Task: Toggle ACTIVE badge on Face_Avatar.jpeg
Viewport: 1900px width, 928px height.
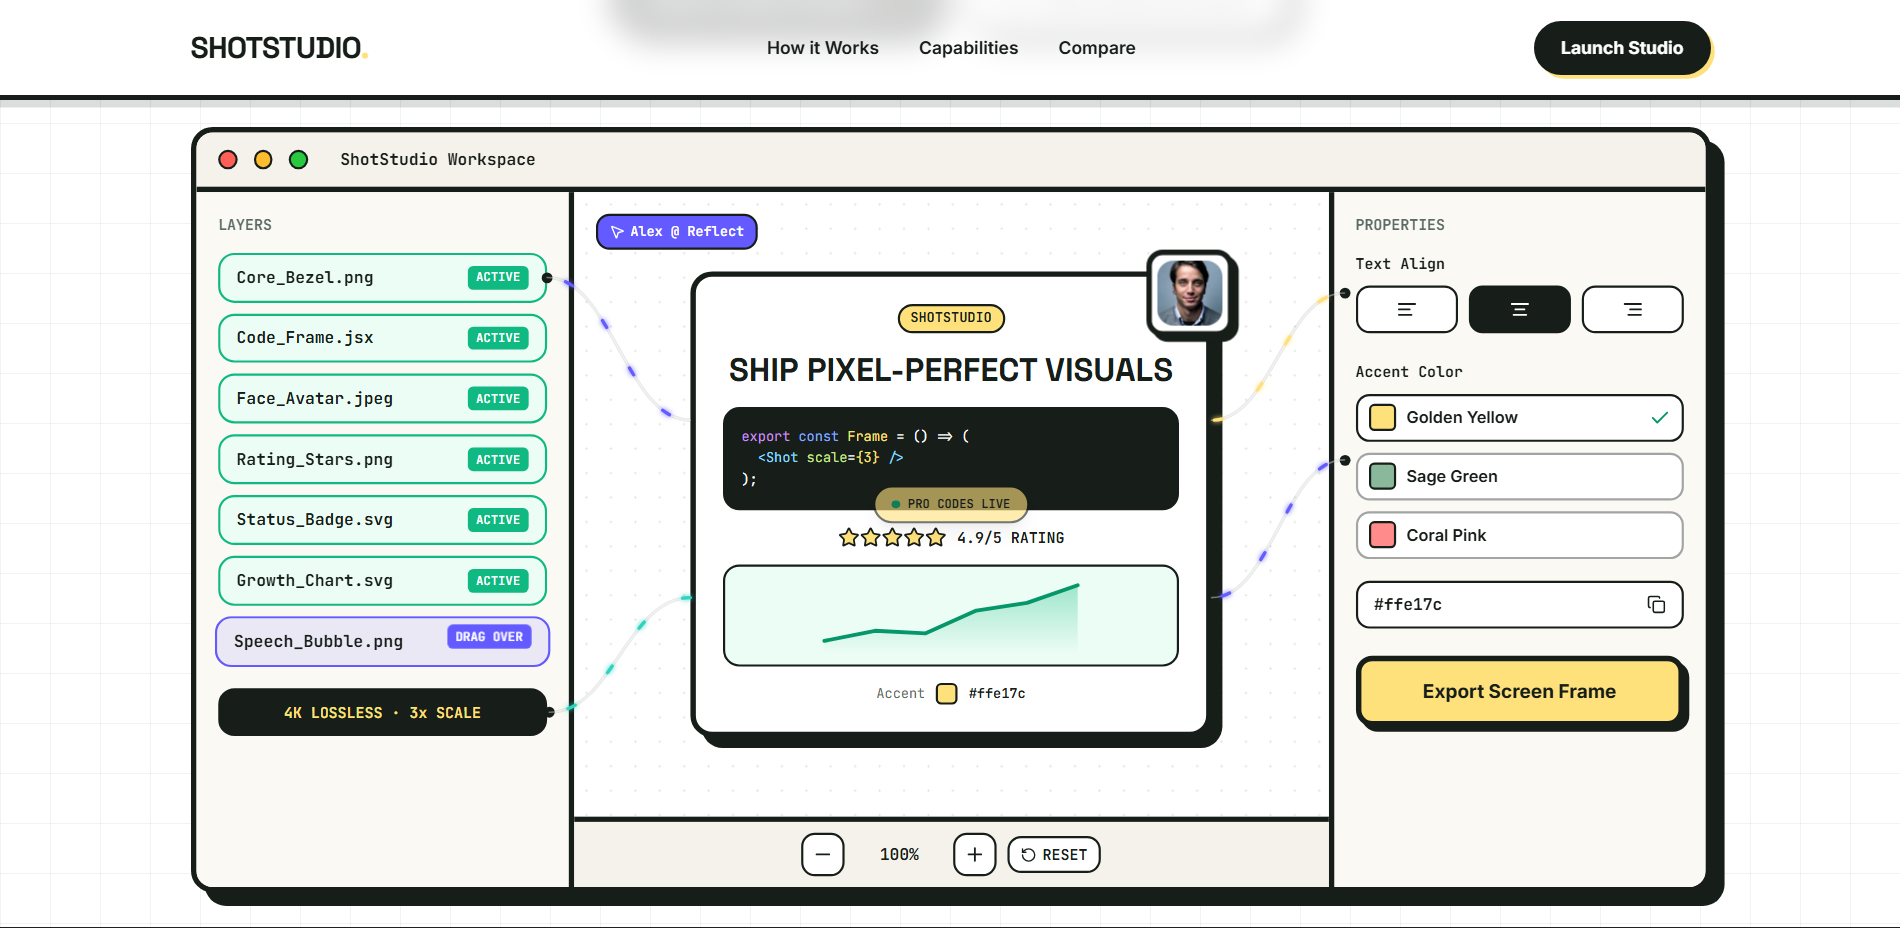Action: (x=498, y=399)
